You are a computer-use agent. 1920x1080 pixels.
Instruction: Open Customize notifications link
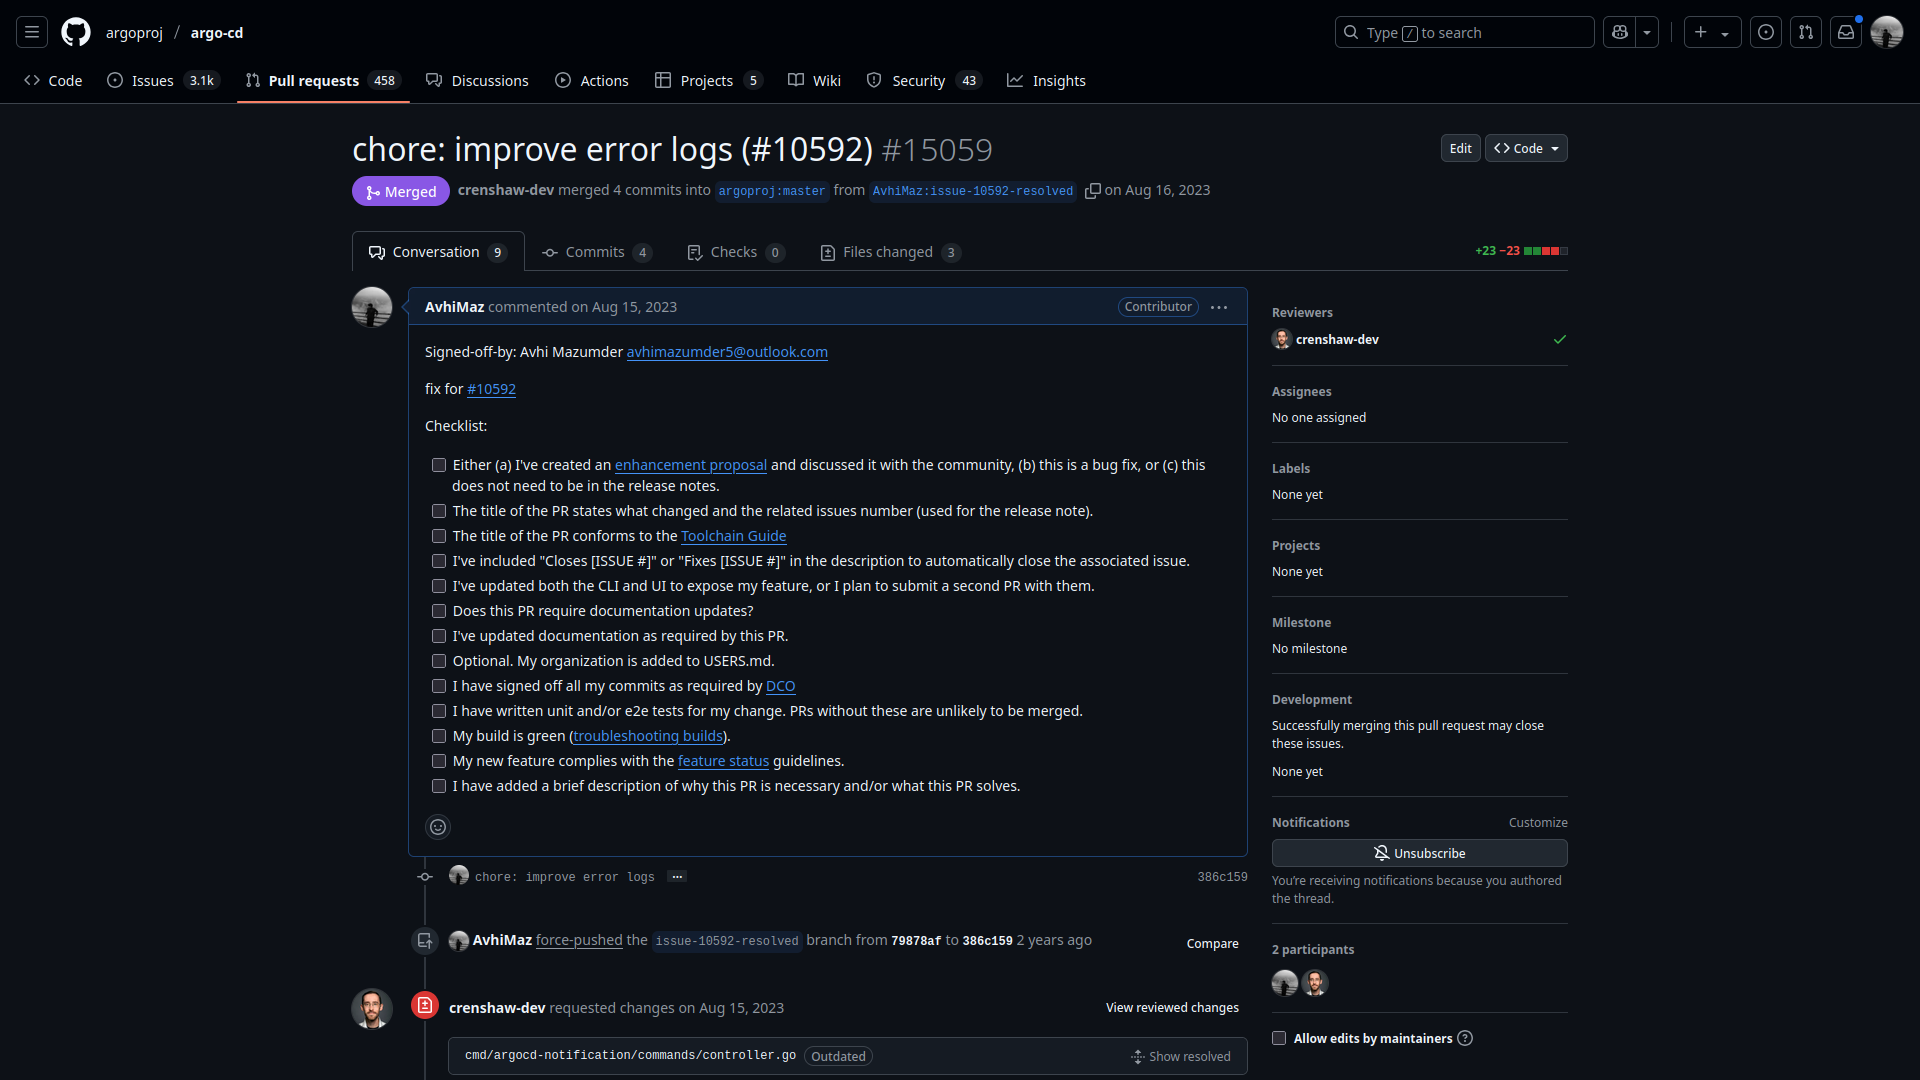tap(1538, 823)
